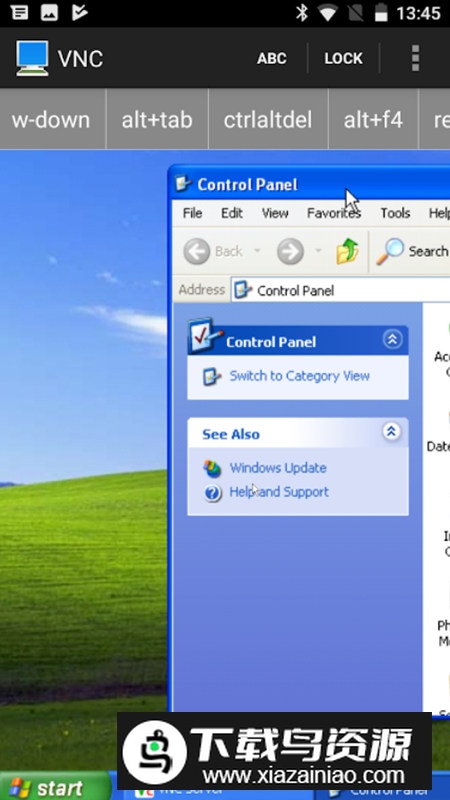Collapse the Control Panel task pane section

point(392,340)
